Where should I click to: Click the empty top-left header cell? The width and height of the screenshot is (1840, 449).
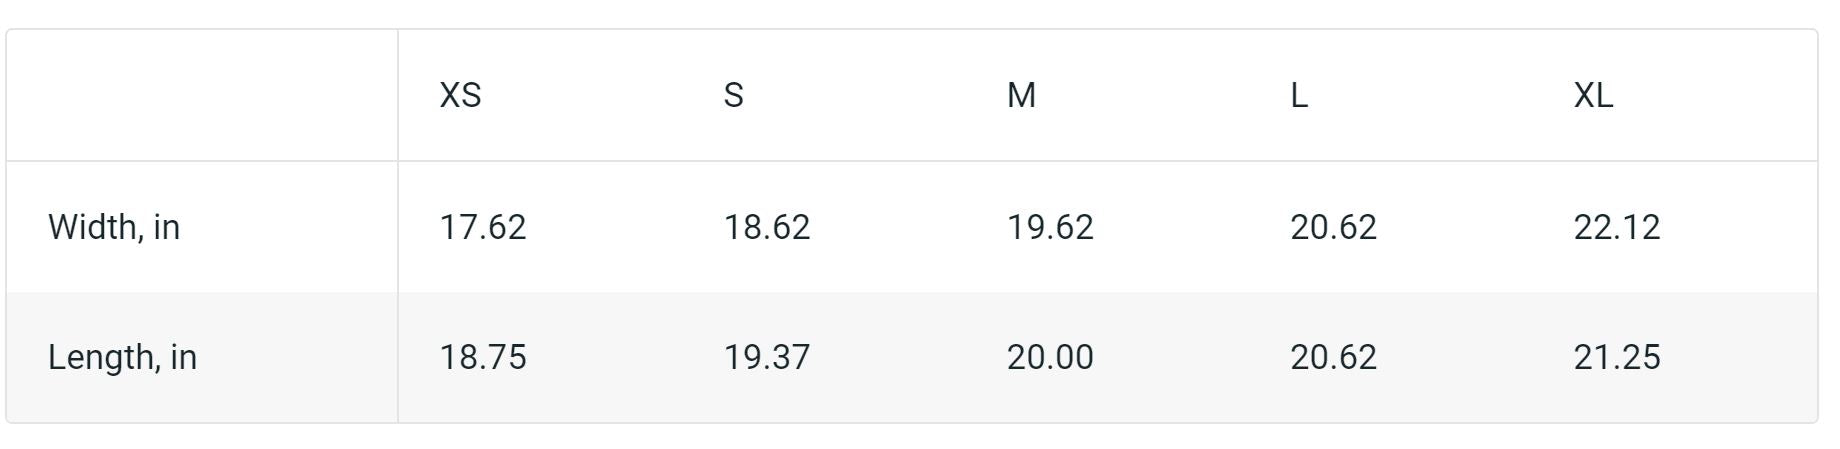202,96
